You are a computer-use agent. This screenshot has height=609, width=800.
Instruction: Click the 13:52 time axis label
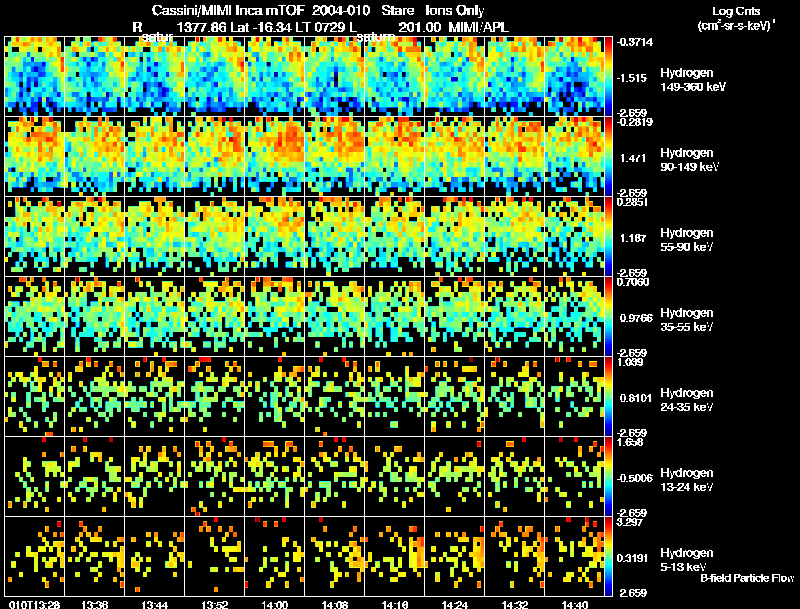214,605
